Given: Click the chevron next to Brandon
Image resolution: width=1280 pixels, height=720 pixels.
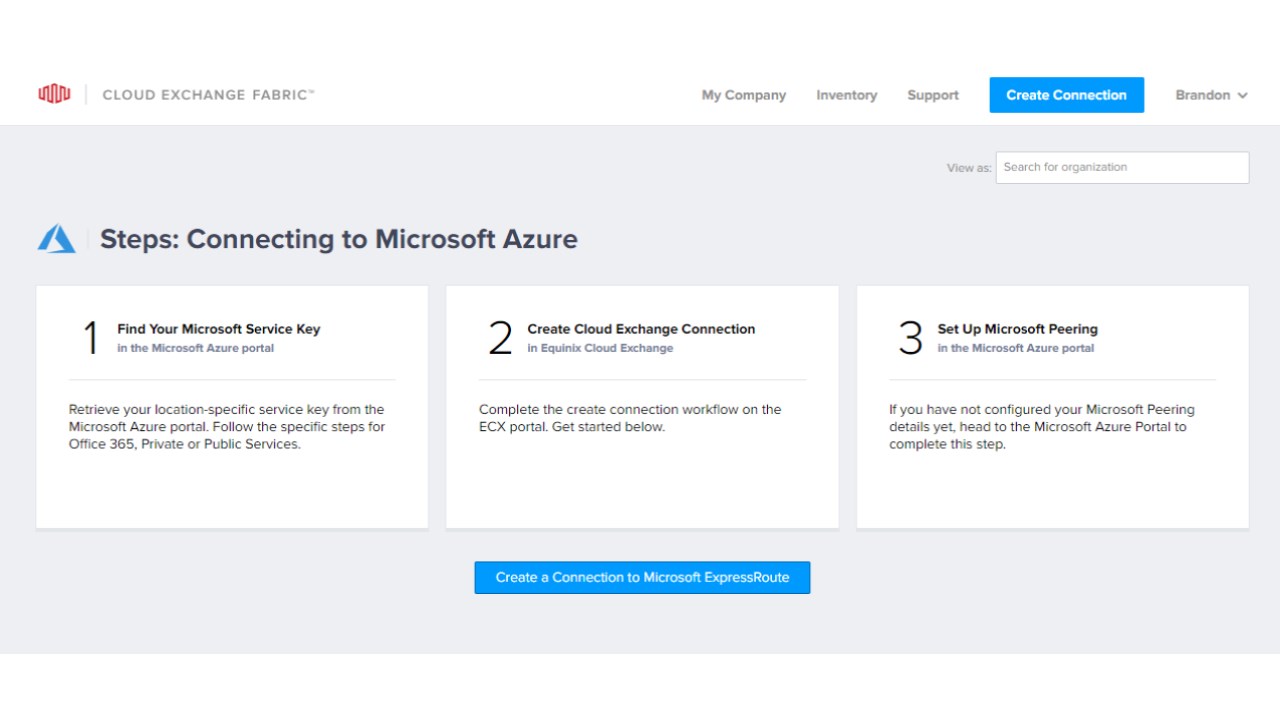Looking at the screenshot, I should 1243,96.
